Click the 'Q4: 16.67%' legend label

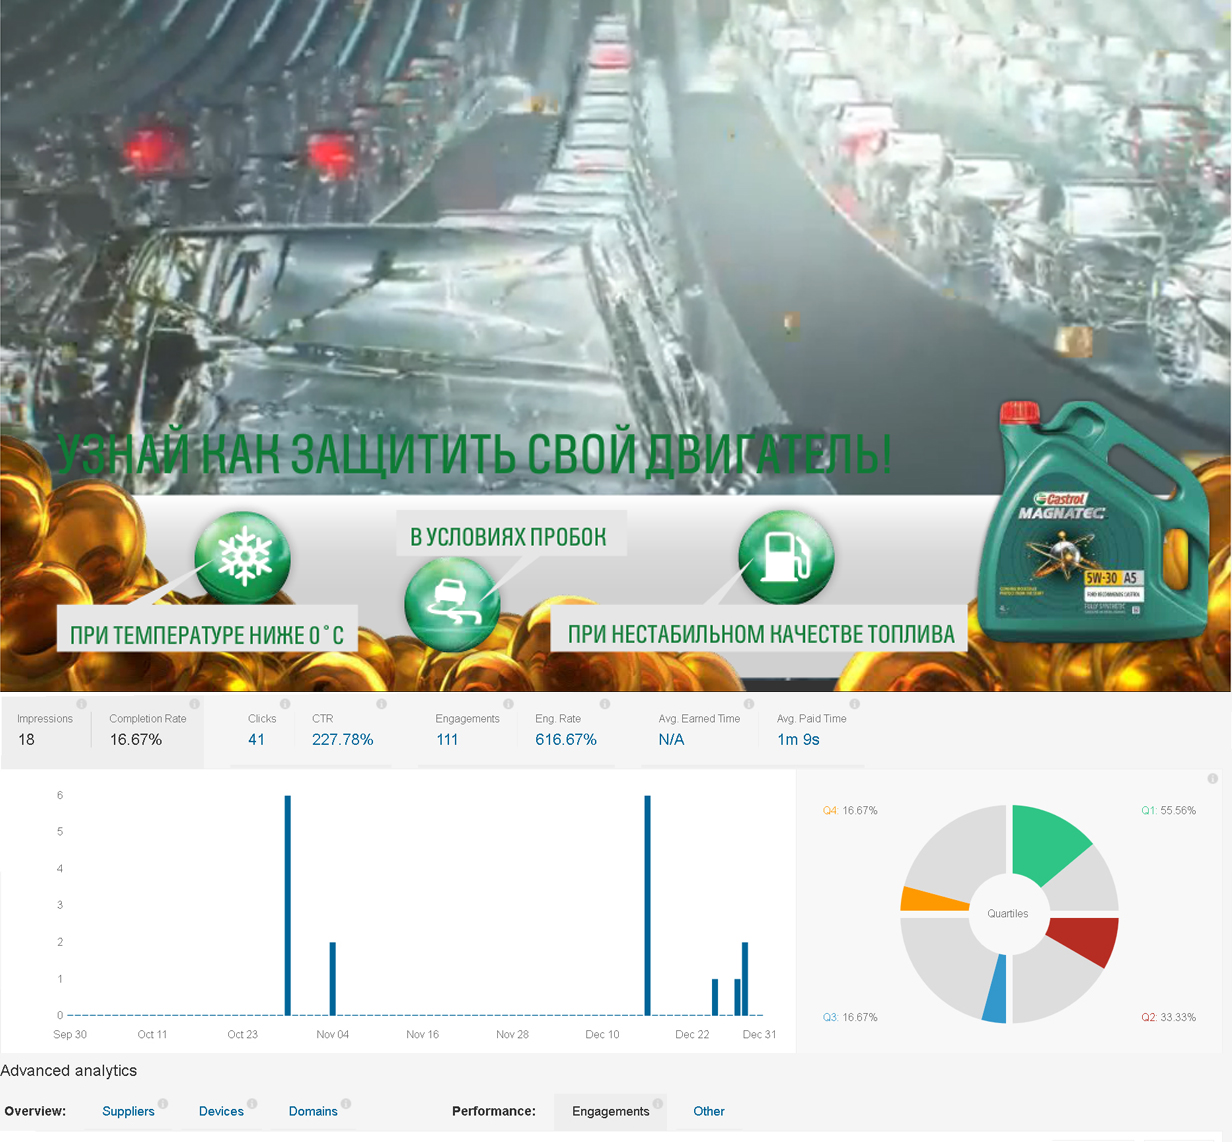tap(850, 811)
